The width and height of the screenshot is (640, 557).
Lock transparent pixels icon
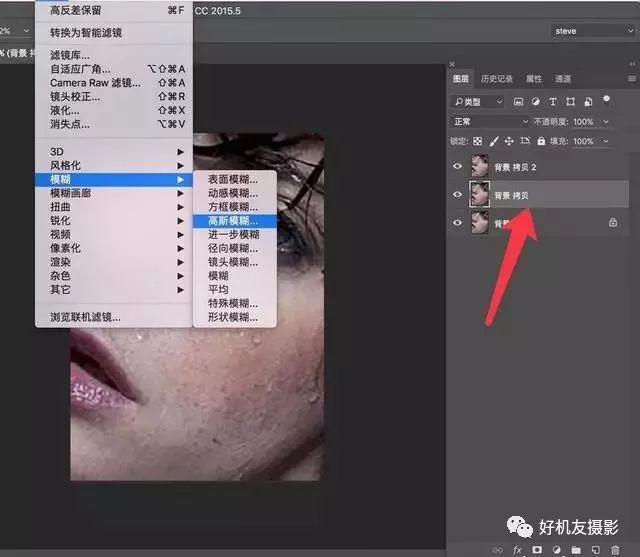pyautogui.click(x=477, y=141)
